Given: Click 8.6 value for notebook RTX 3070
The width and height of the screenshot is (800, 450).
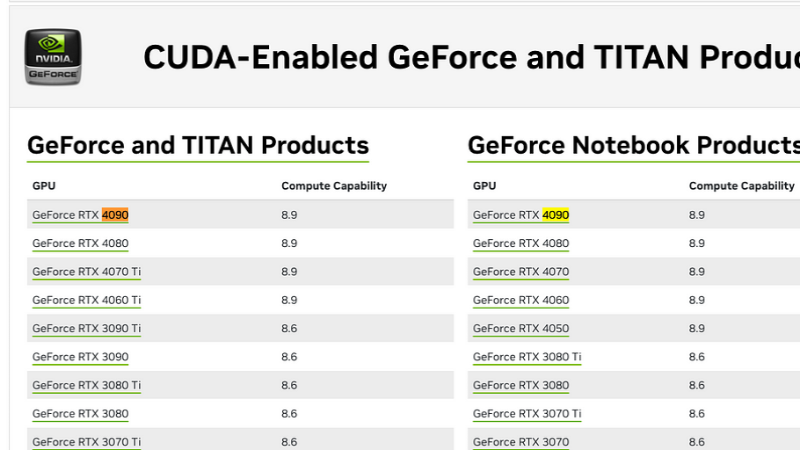Looking at the screenshot, I should (x=697, y=442).
